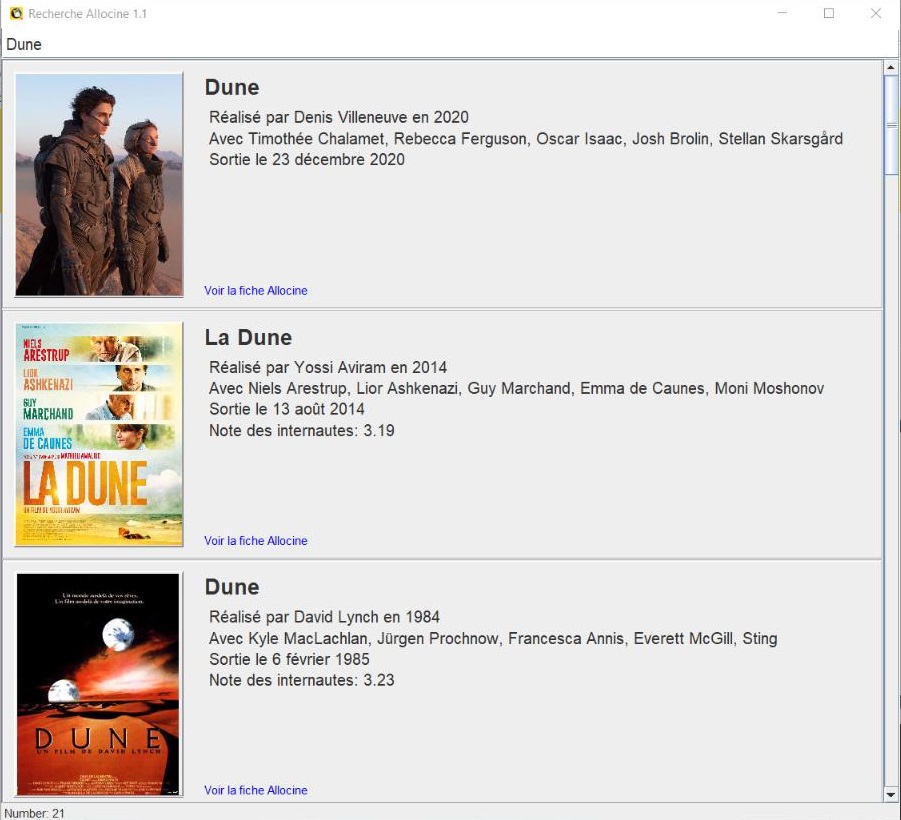Open the Dune 2020 poster thumbnail

pos(99,184)
